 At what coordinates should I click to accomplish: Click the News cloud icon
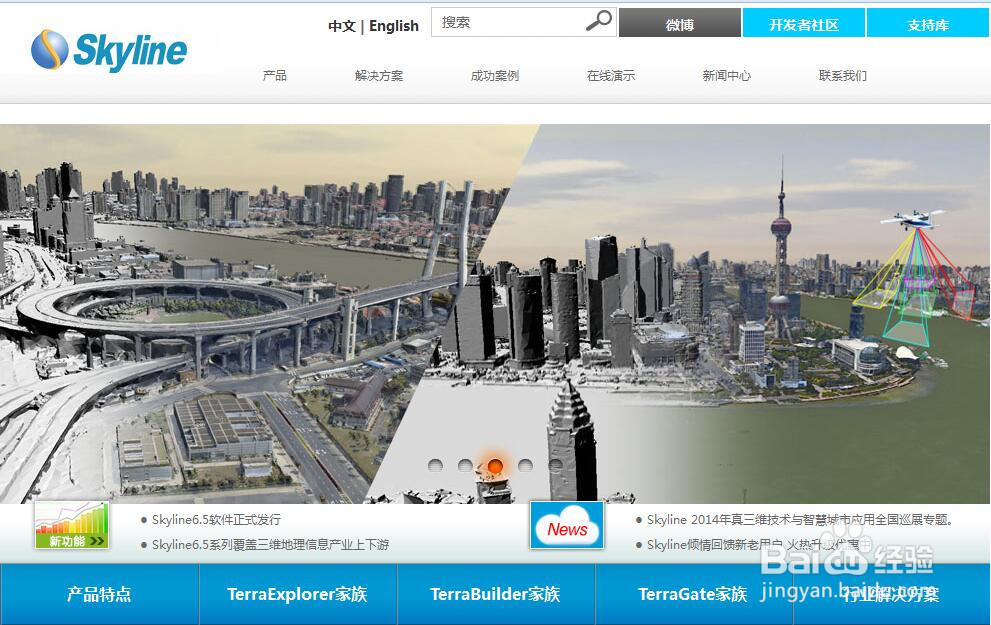click(x=567, y=525)
